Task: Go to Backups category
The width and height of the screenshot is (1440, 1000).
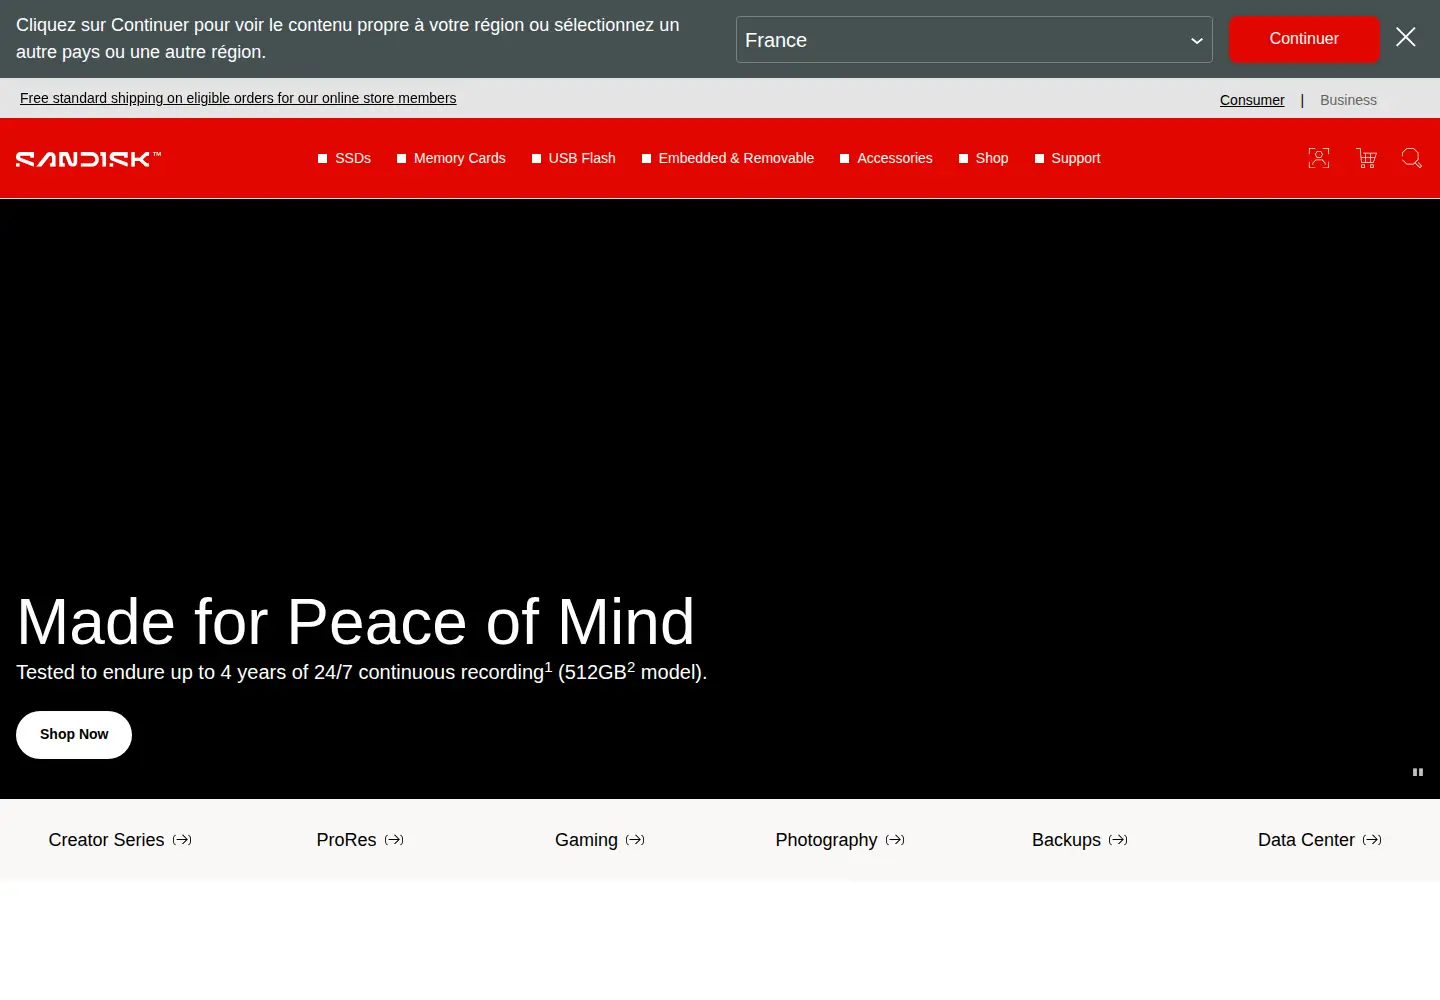Action: 1080,840
